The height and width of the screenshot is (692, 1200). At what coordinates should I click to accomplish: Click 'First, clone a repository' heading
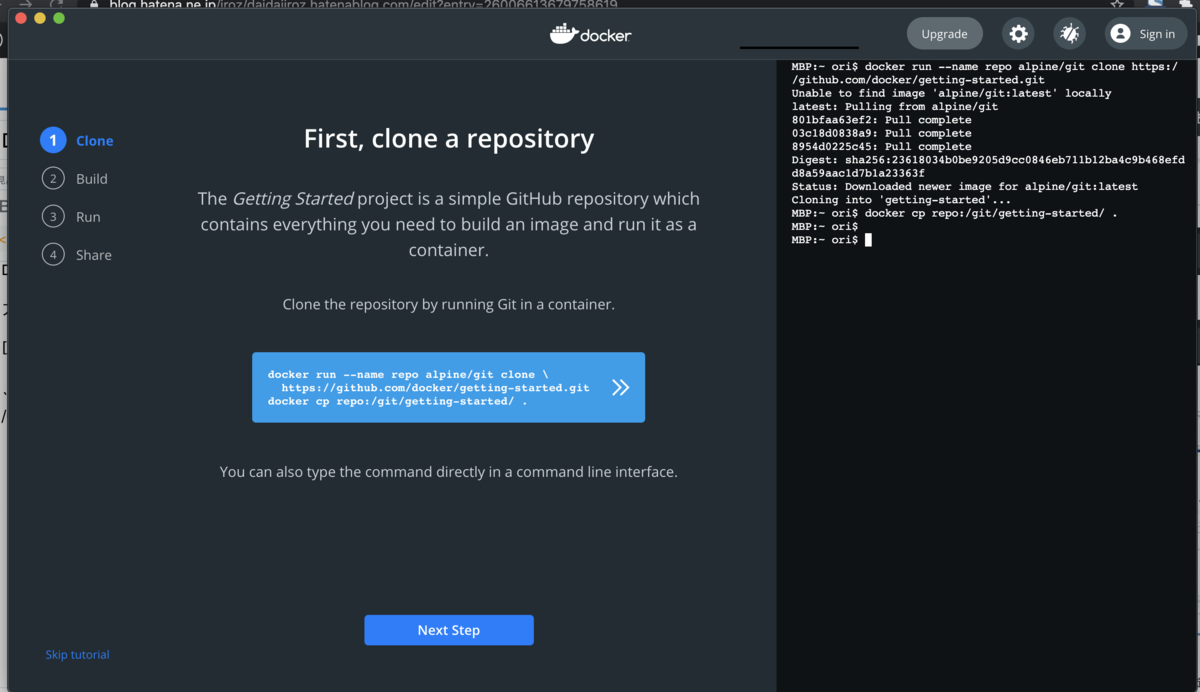pos(449,138)
